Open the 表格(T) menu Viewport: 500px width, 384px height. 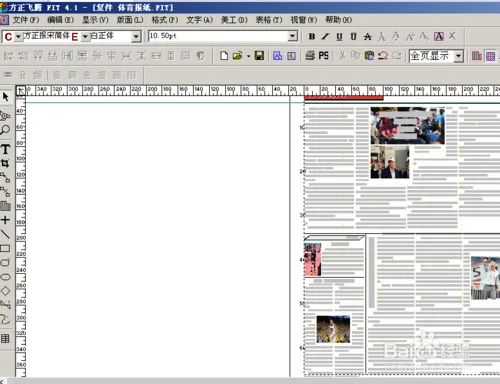269,20
